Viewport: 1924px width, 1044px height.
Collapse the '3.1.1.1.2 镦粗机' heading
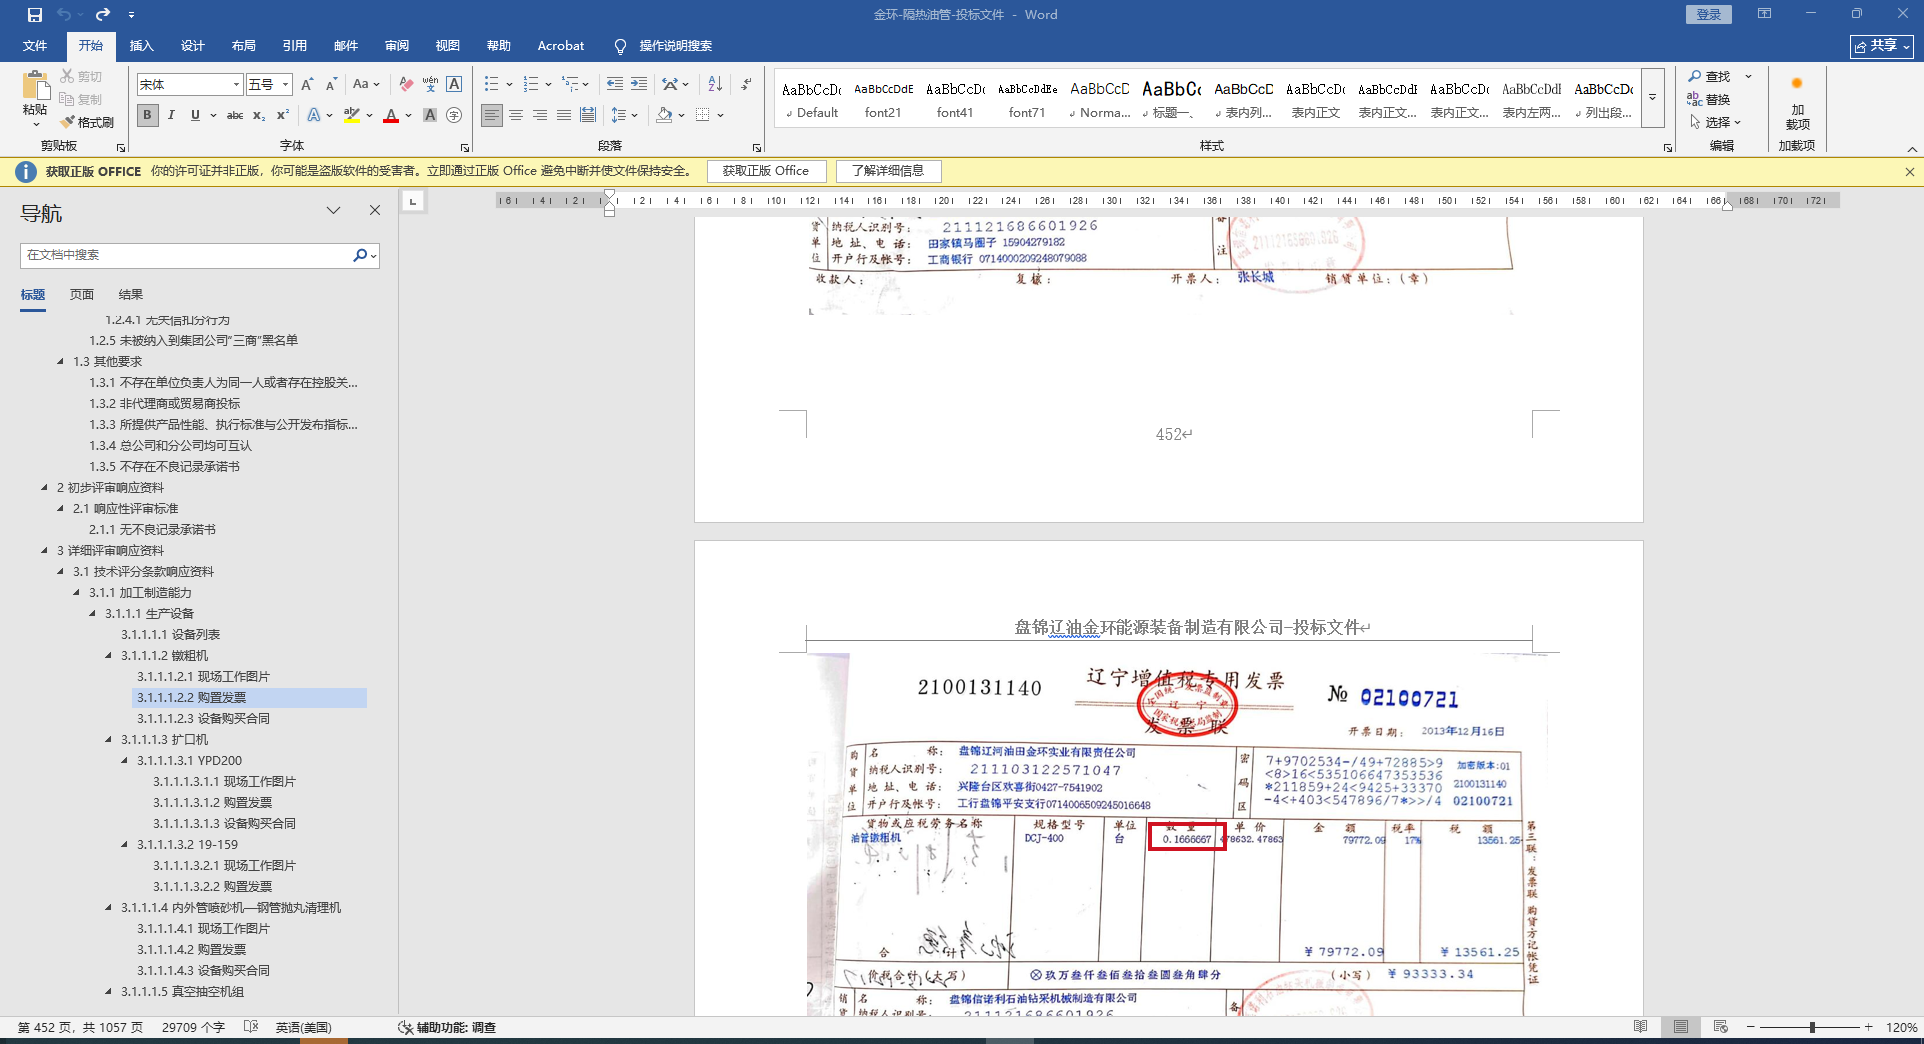tap(109, 656)
